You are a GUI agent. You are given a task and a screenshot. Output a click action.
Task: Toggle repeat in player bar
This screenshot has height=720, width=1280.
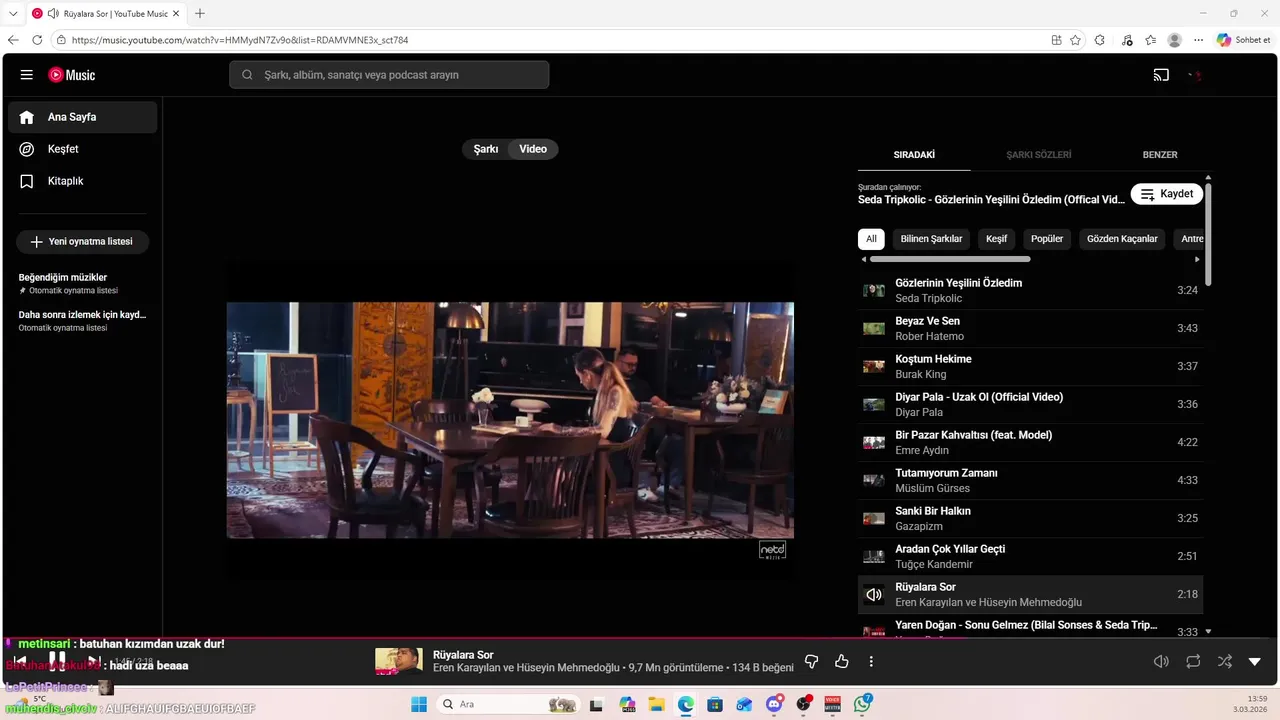click(1193, 661)
